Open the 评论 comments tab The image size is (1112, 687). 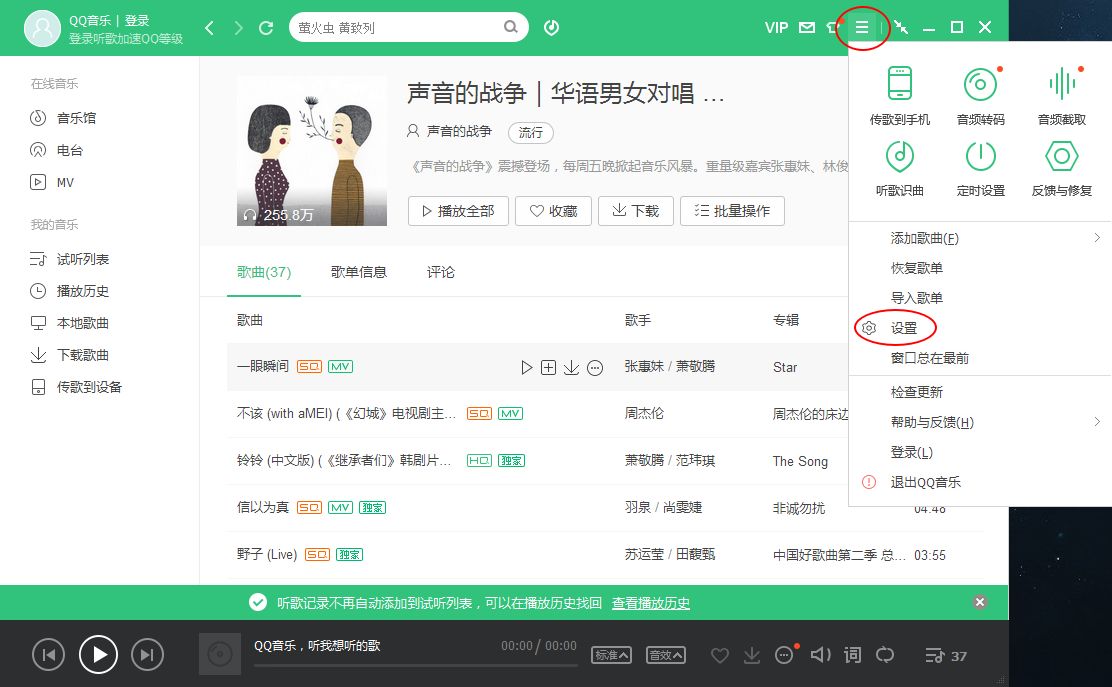(440, 272)
